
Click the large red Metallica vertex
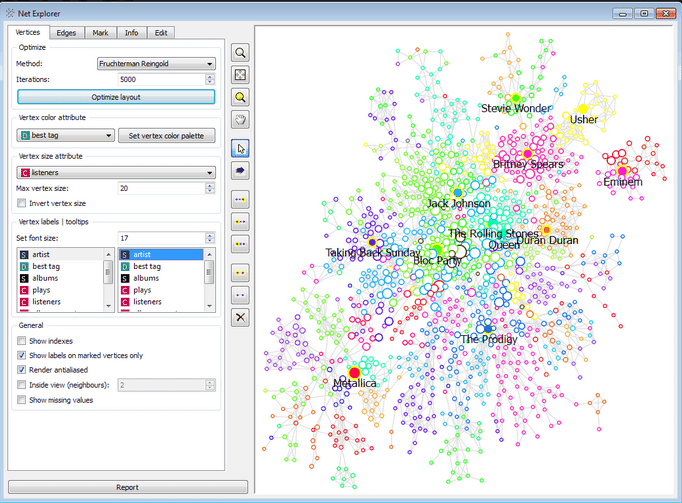coord(353,372)
